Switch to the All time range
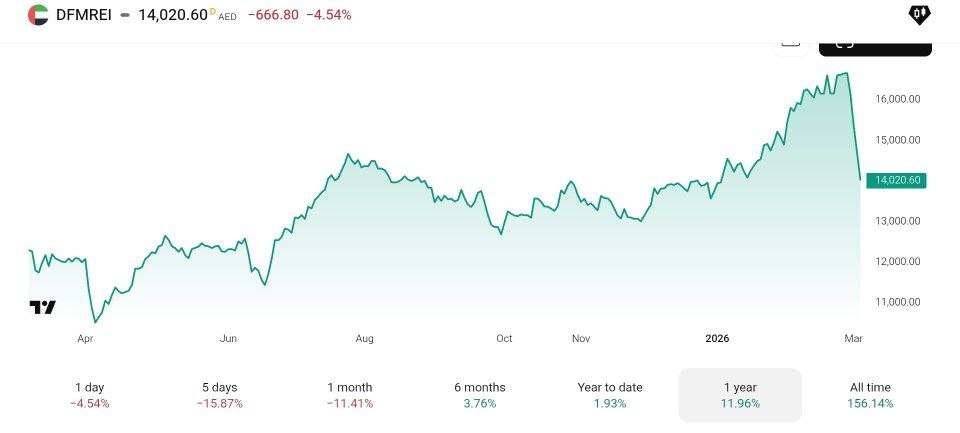The image size is (960, 433). point(868,395)
